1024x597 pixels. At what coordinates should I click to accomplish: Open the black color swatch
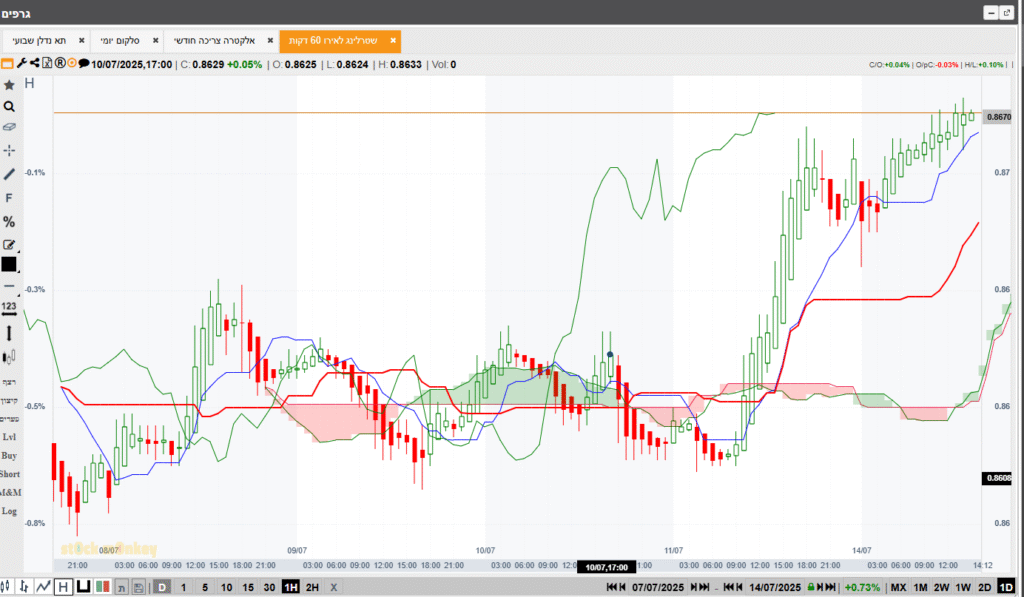coord(9,265)
